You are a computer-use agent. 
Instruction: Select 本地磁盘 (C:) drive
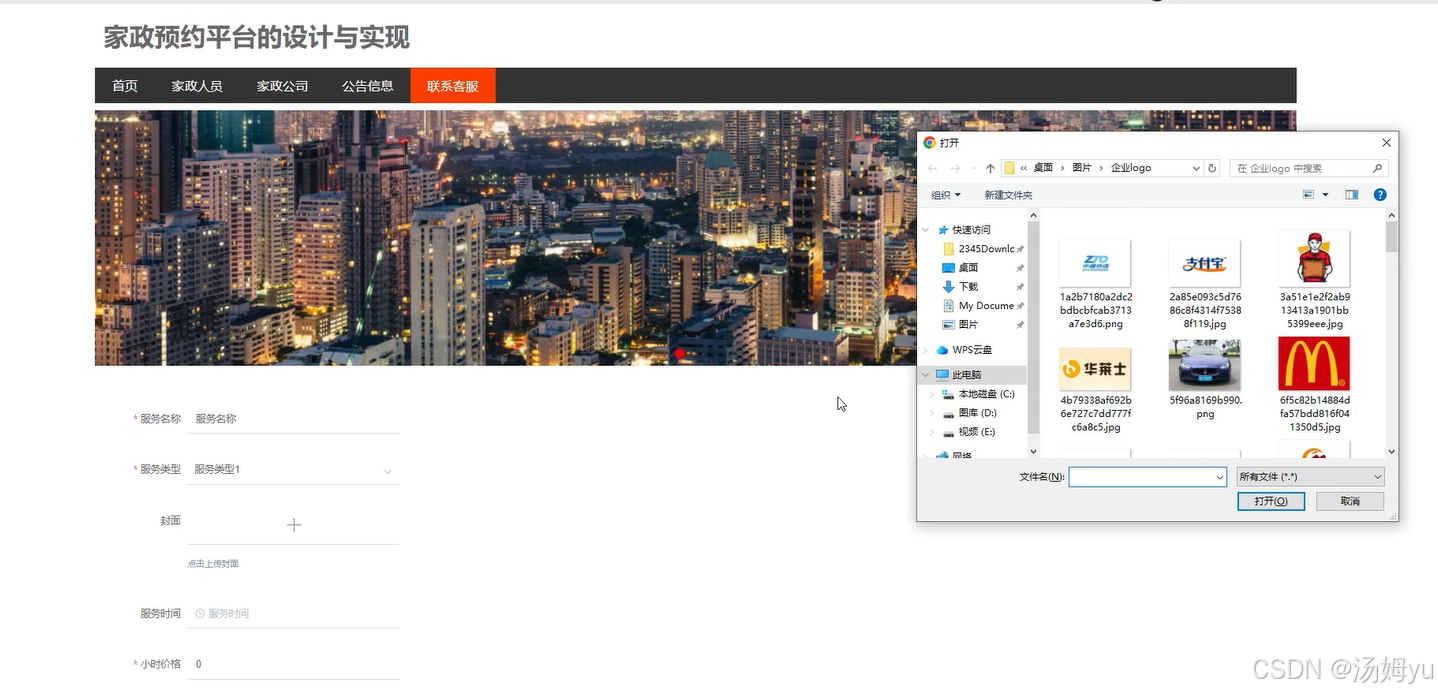coord(986,394)
